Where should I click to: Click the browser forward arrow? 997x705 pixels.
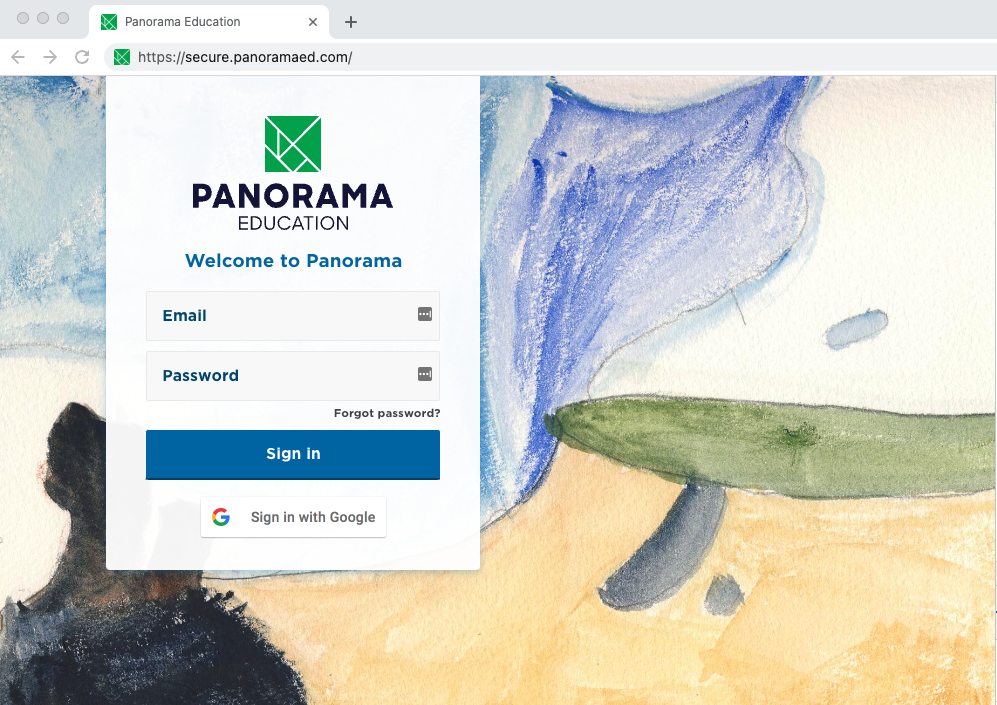click(x=50, y=57)
